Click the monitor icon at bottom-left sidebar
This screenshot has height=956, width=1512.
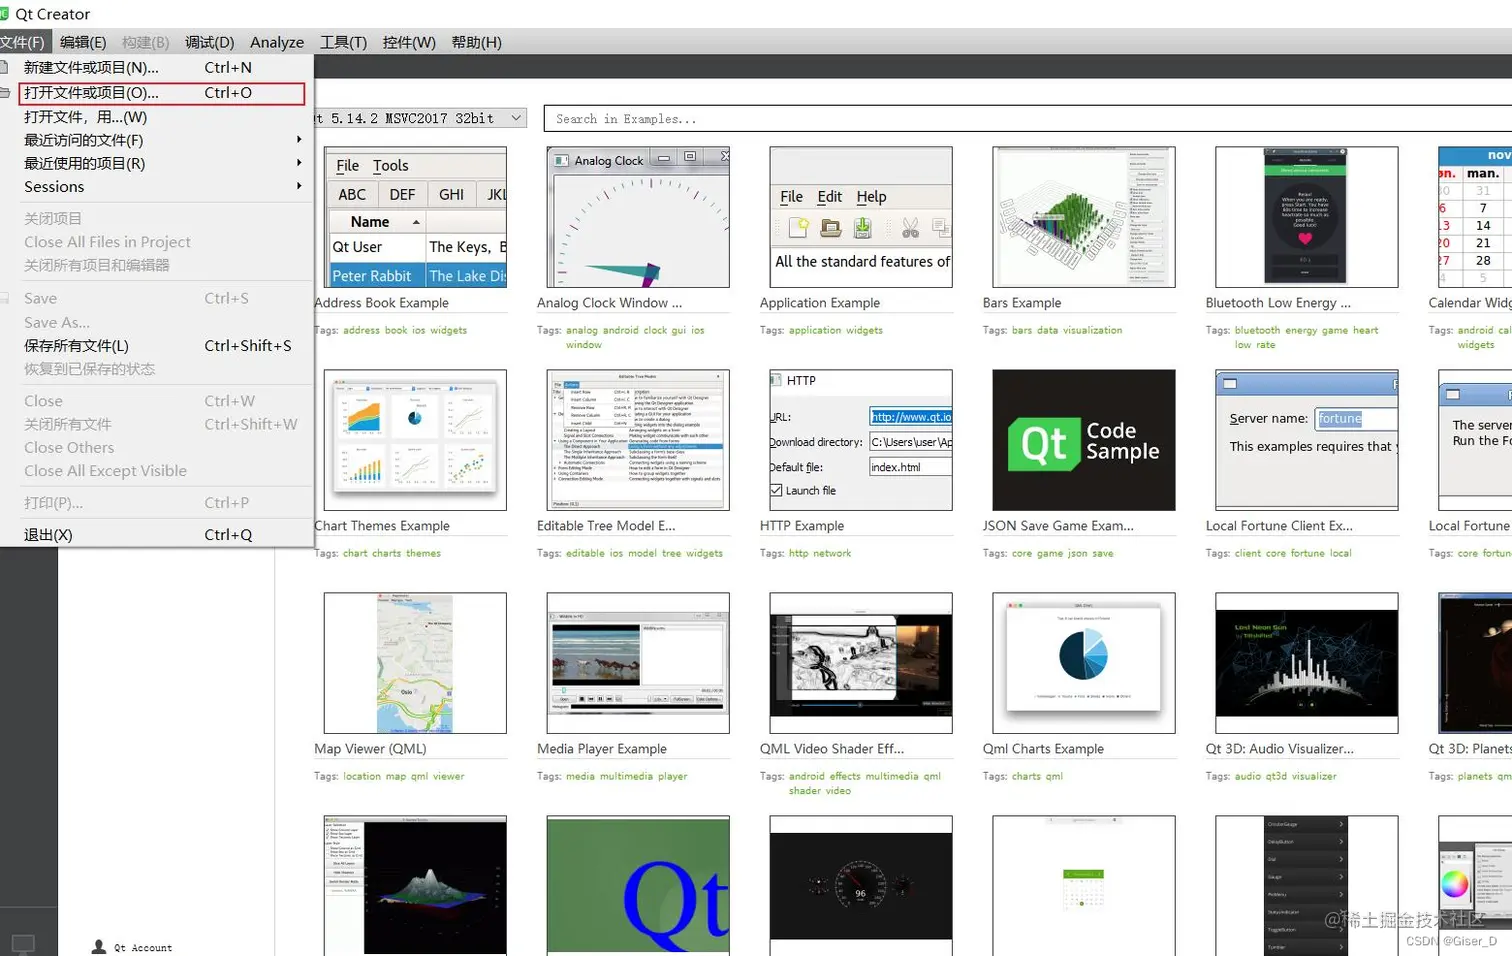pyautogui.click(x=23, y=943)
